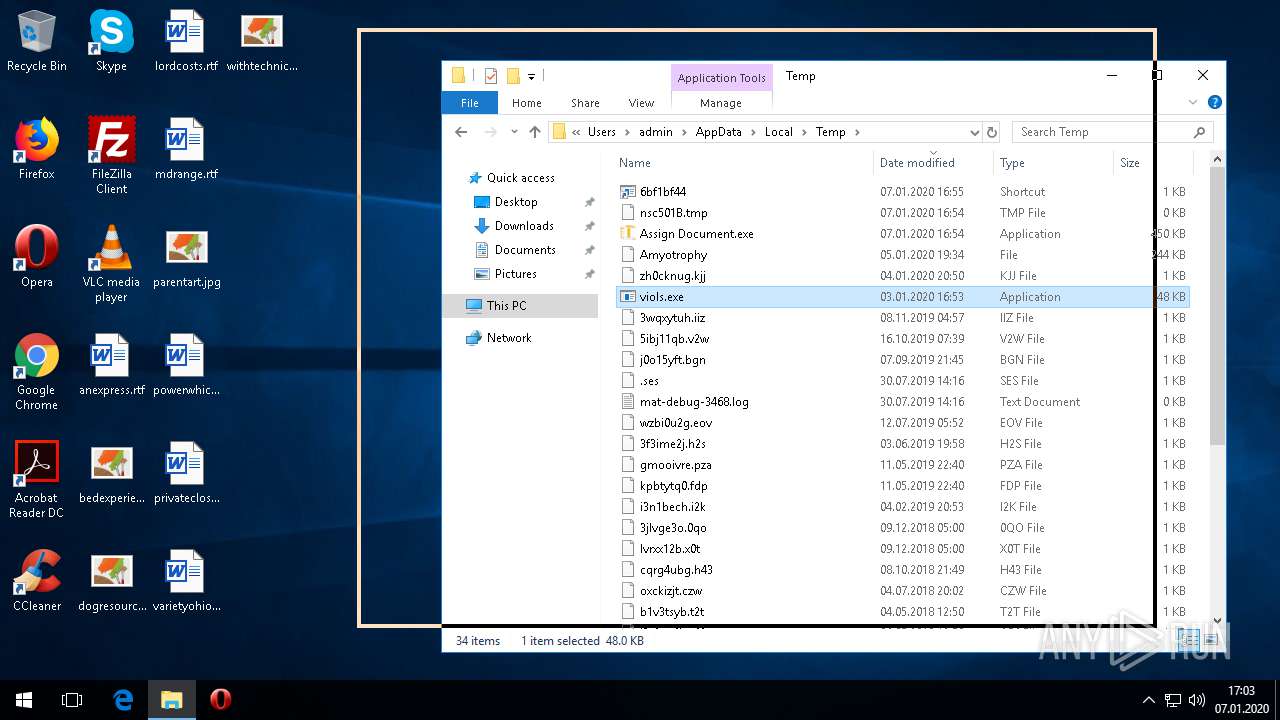
Task: Open Customize Quick Access Toolbar dropdown
Action: point(531,76)
